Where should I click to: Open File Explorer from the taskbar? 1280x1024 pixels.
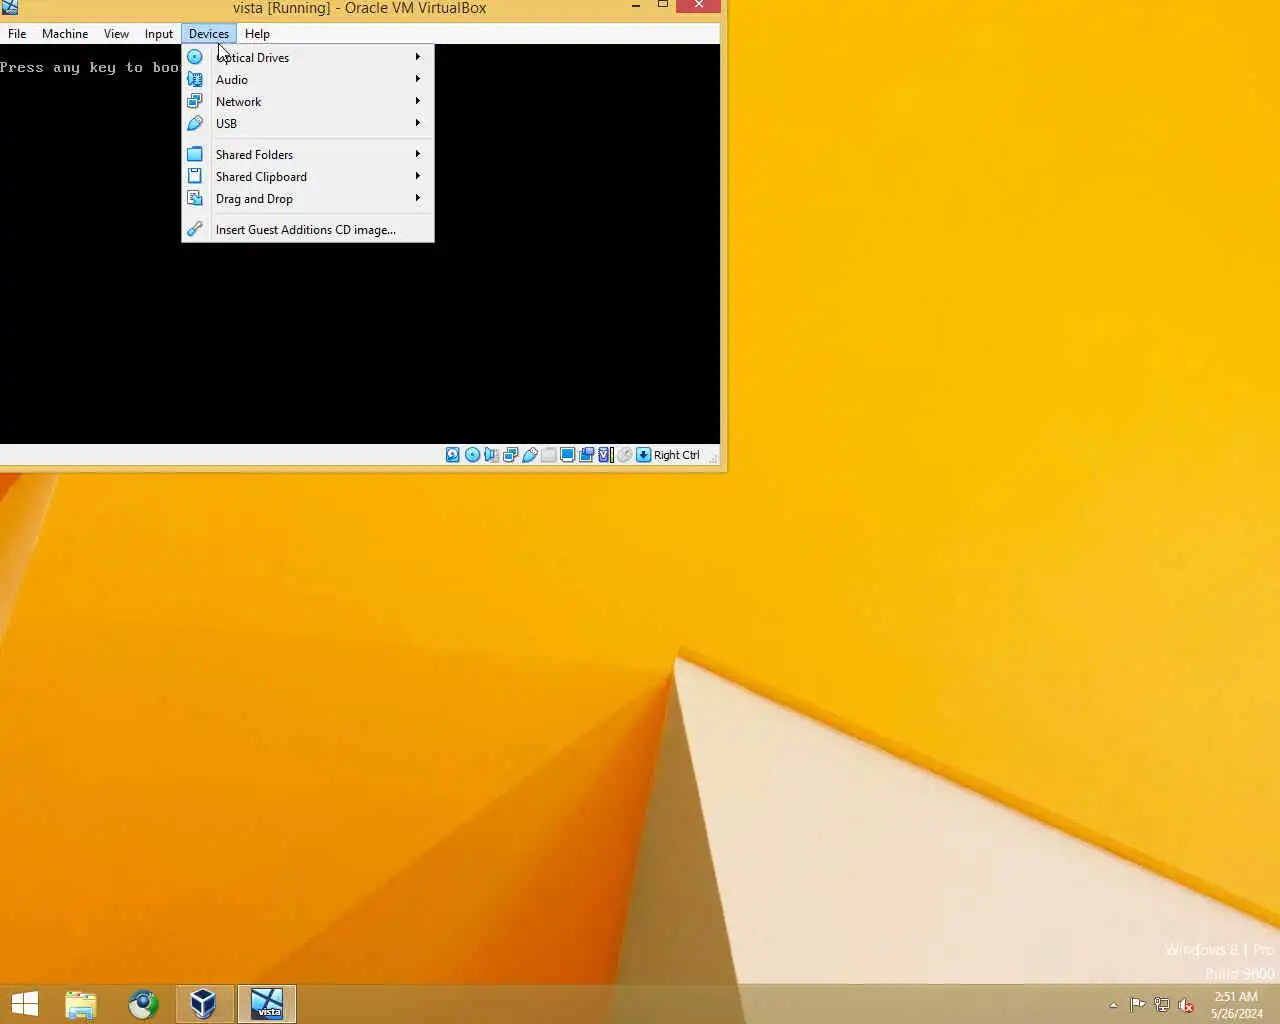click(x=81, y=1004)
